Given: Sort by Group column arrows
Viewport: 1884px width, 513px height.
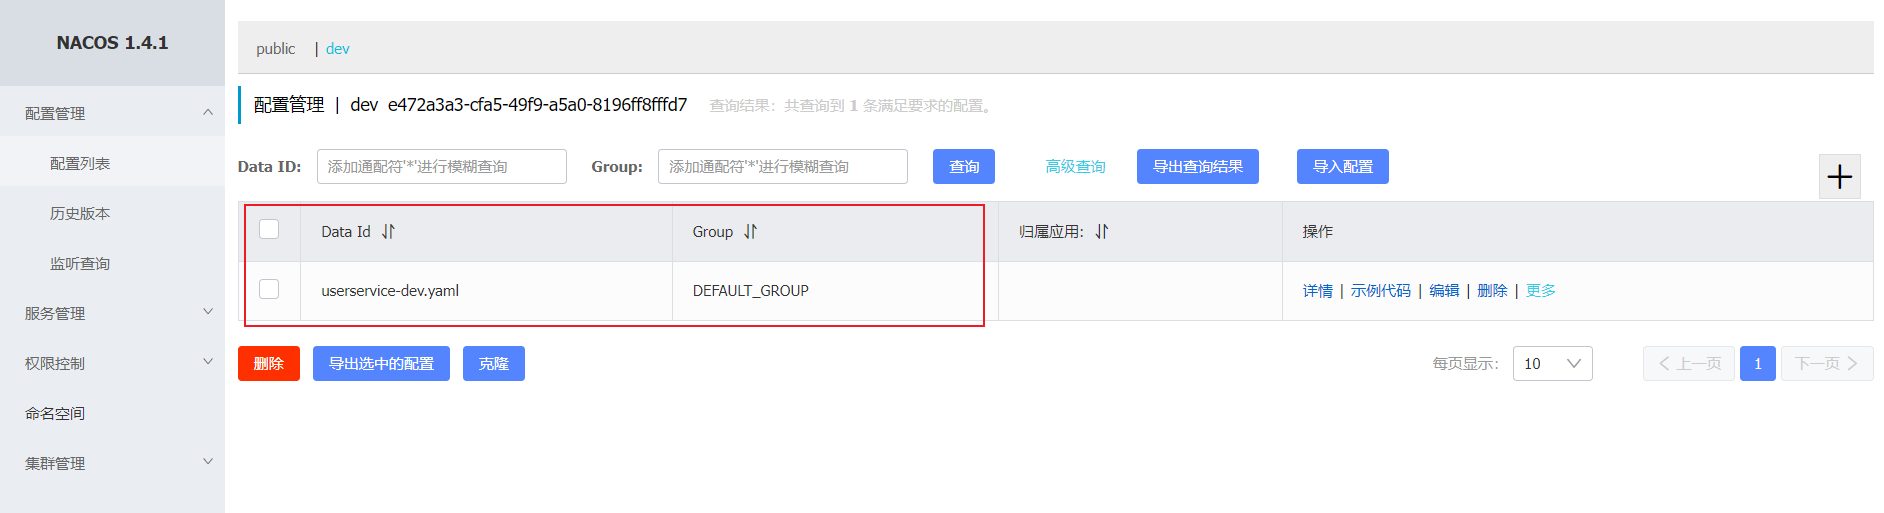Looking at the screenshot, I should coord(750,232).
